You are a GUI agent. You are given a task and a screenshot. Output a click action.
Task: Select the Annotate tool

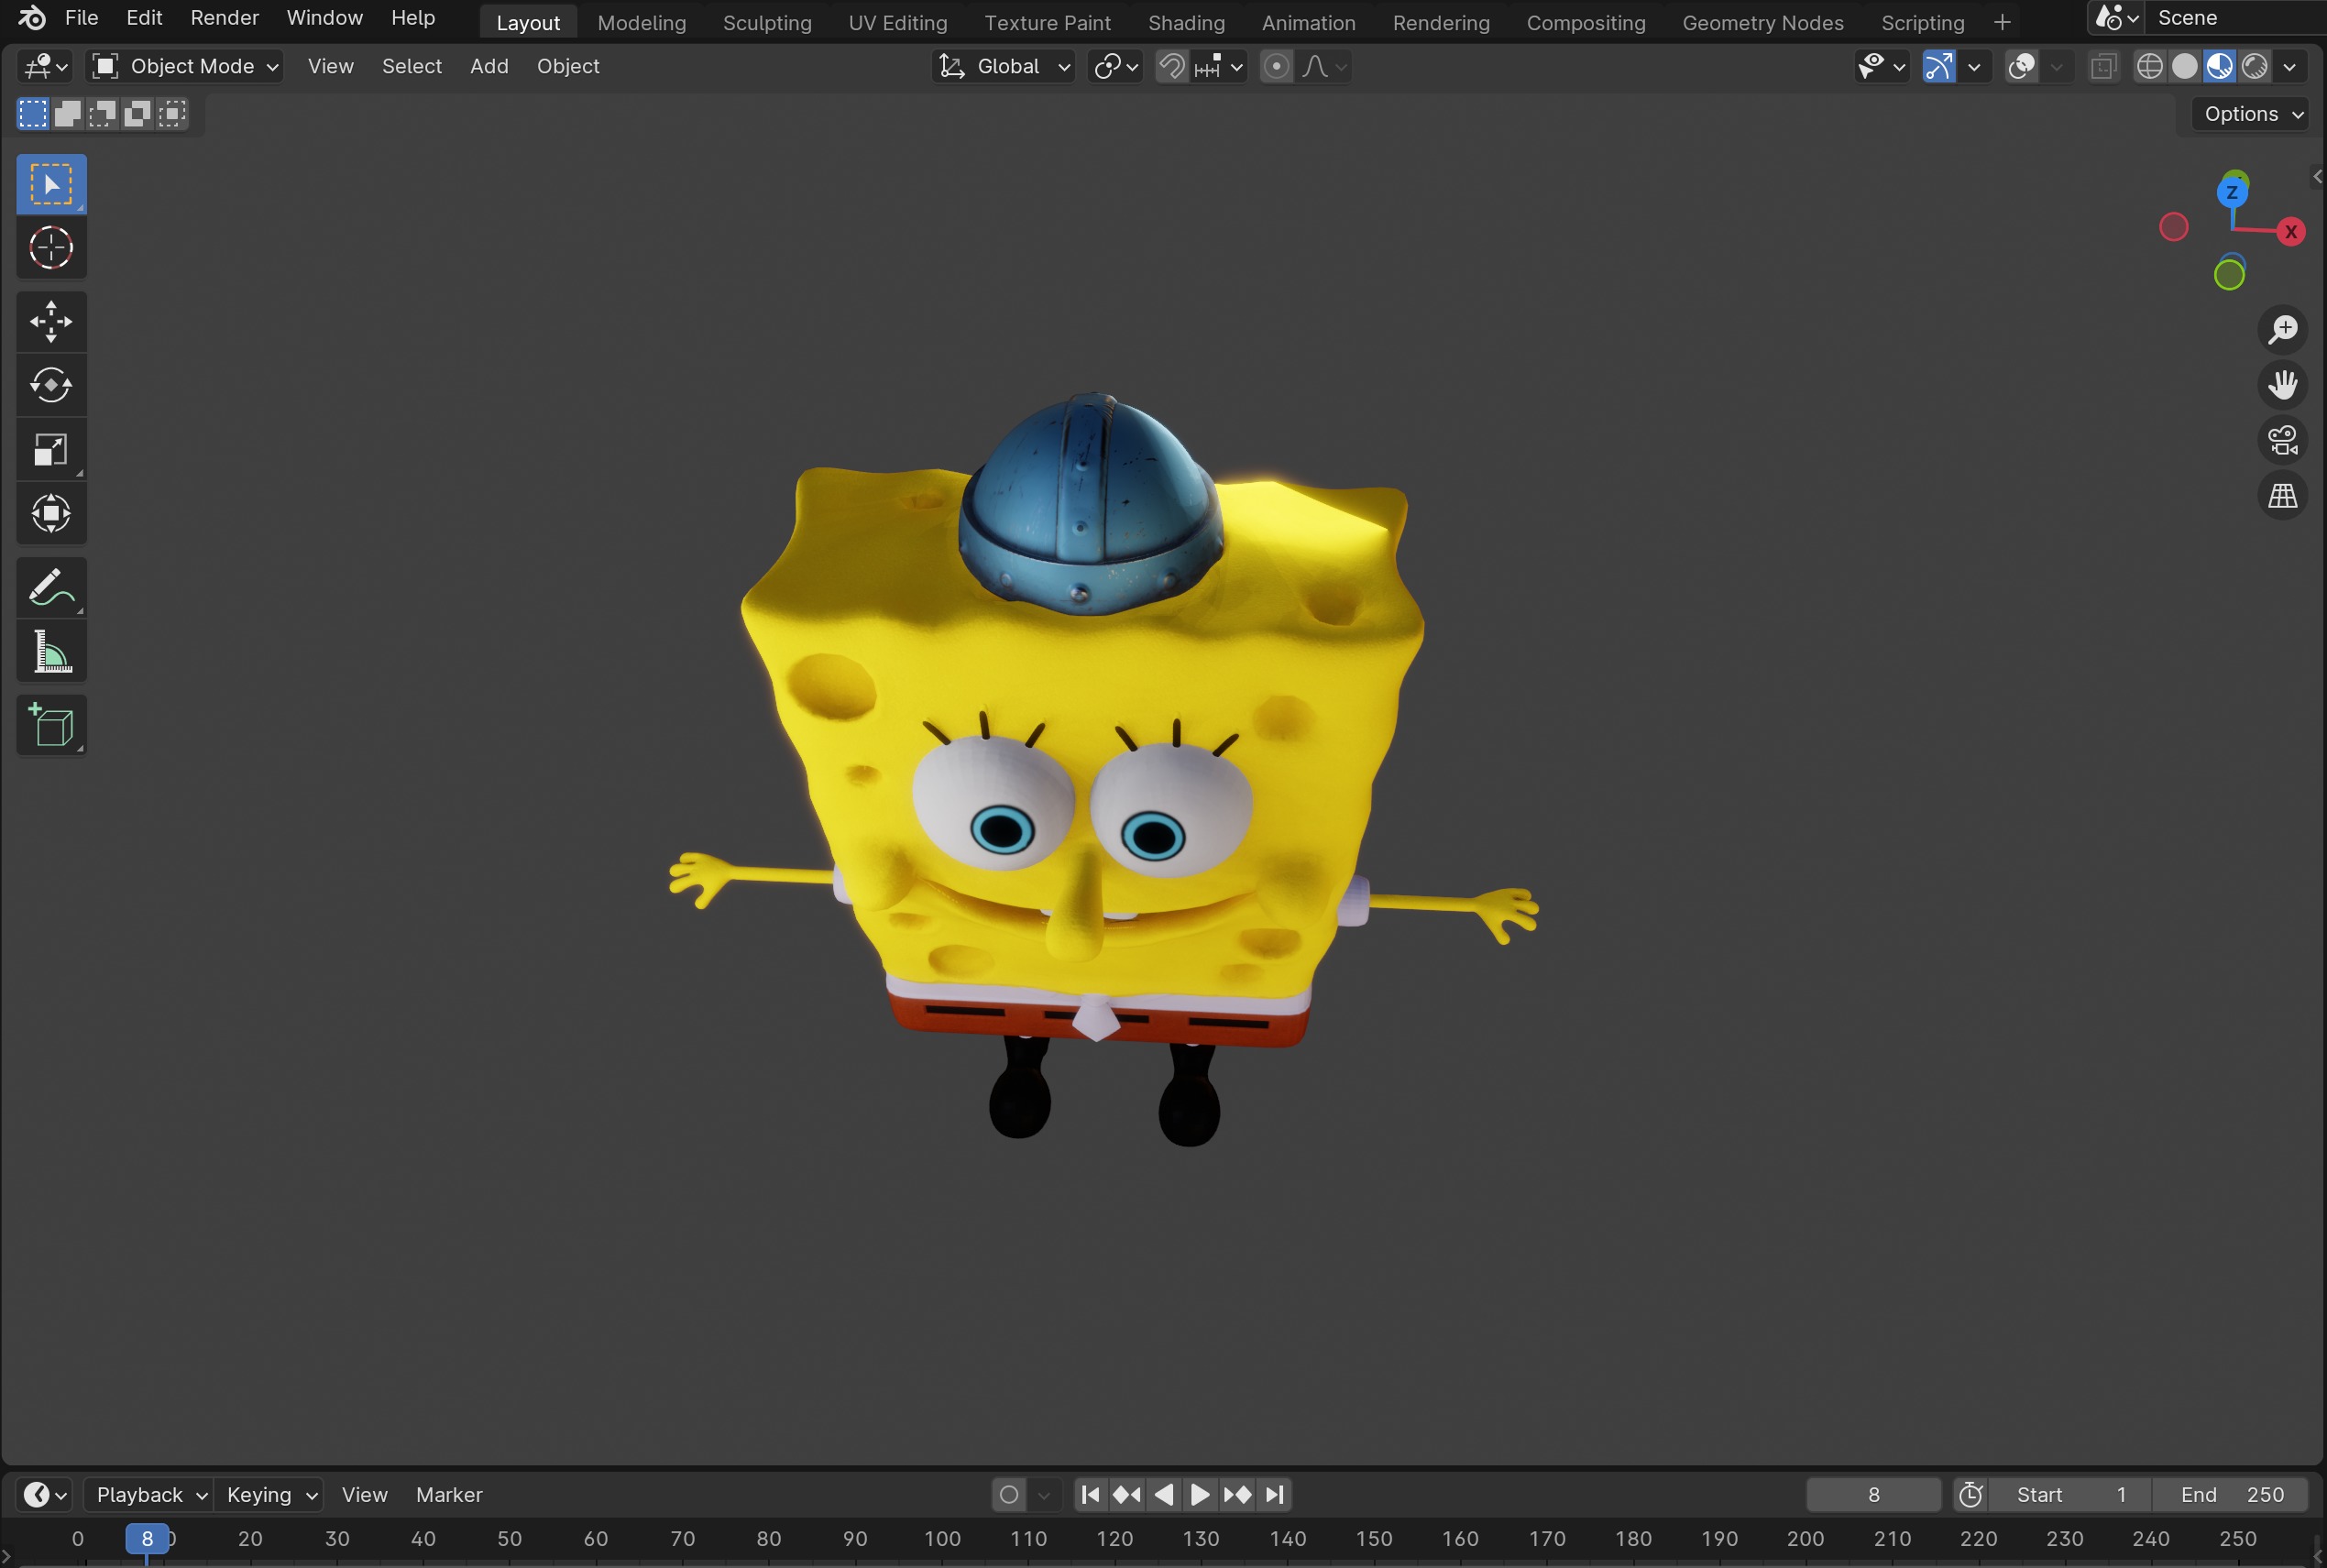tap(51, 588)
